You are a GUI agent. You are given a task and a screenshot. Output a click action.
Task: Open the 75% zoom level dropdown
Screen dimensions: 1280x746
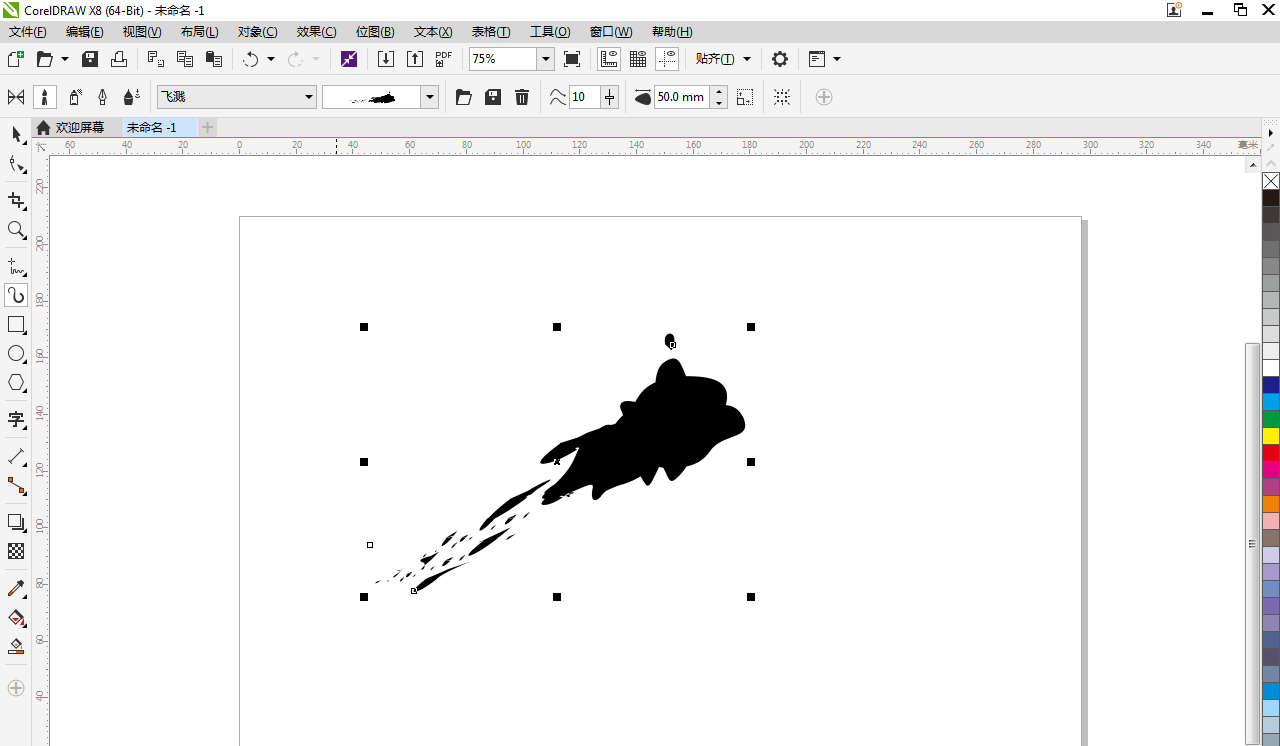[x=546, y=59]
